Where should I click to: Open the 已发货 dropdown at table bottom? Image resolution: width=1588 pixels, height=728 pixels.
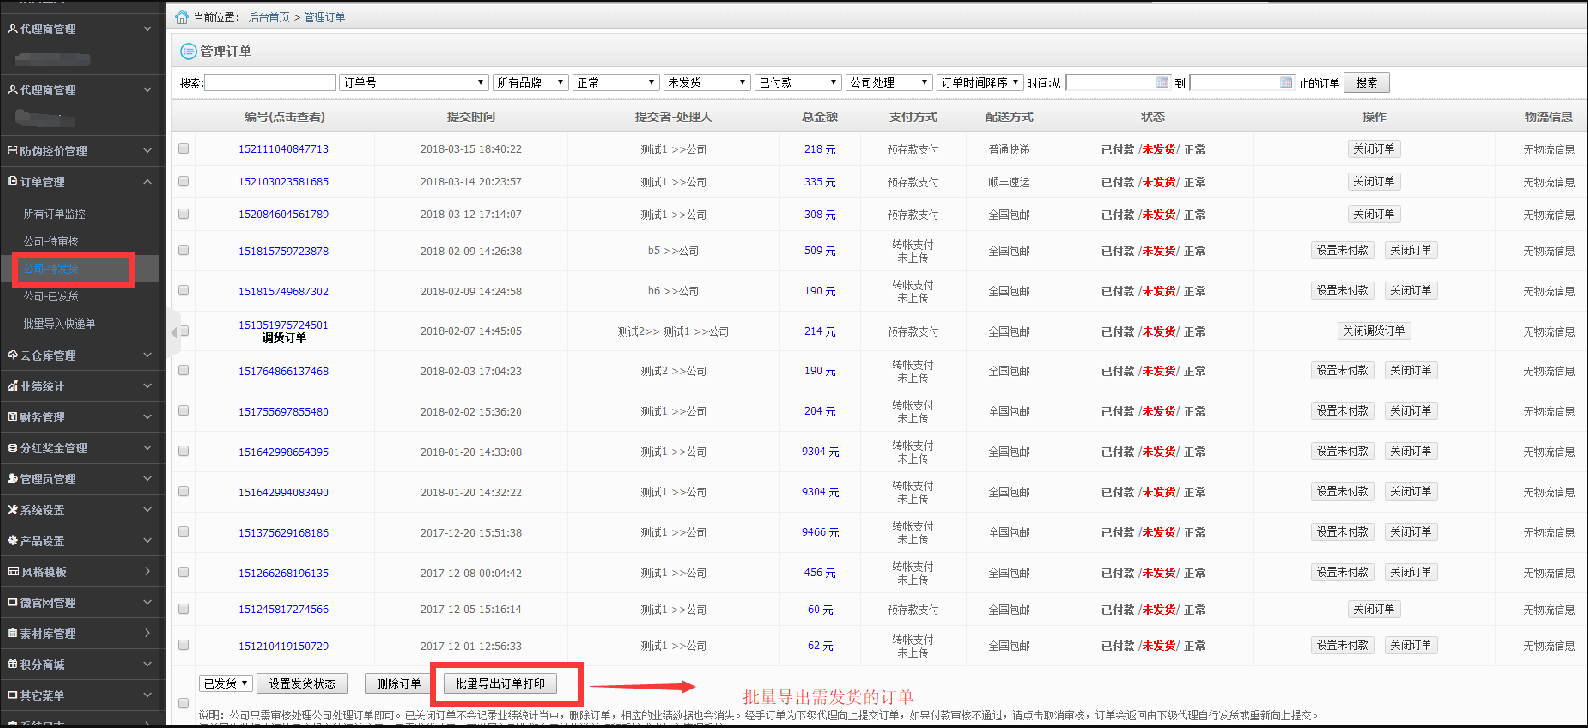coord(225,684)
